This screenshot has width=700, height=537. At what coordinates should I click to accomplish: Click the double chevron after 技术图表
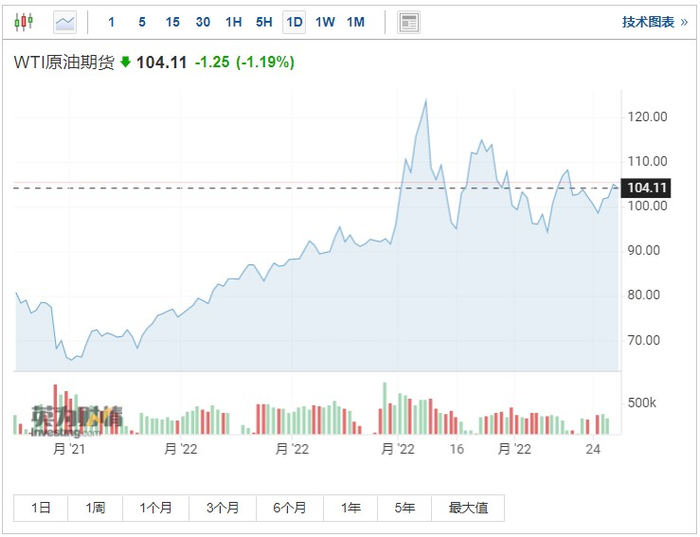click(684, 22)
